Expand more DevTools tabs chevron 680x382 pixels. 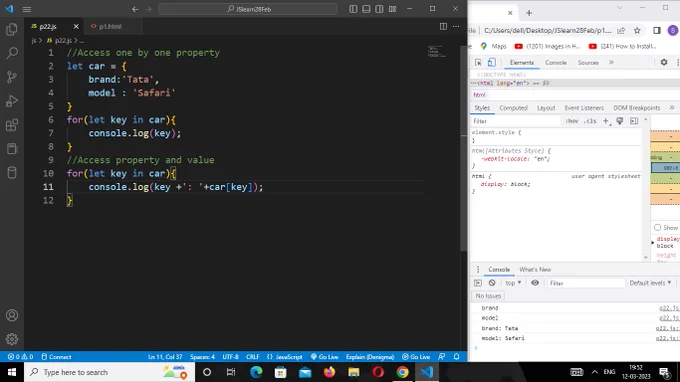(611, 62)
